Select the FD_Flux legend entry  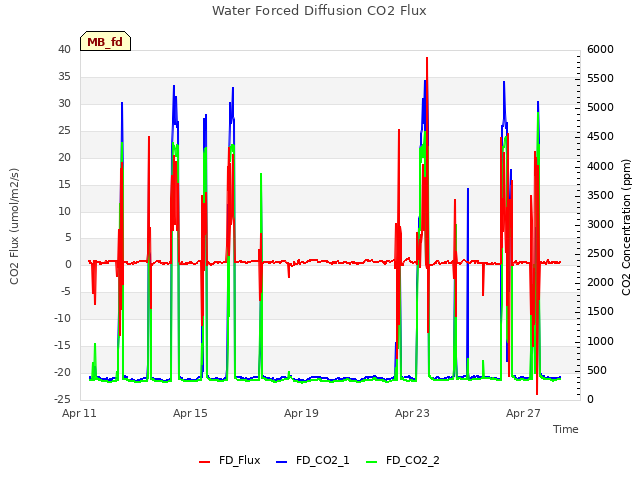(229, 460)
